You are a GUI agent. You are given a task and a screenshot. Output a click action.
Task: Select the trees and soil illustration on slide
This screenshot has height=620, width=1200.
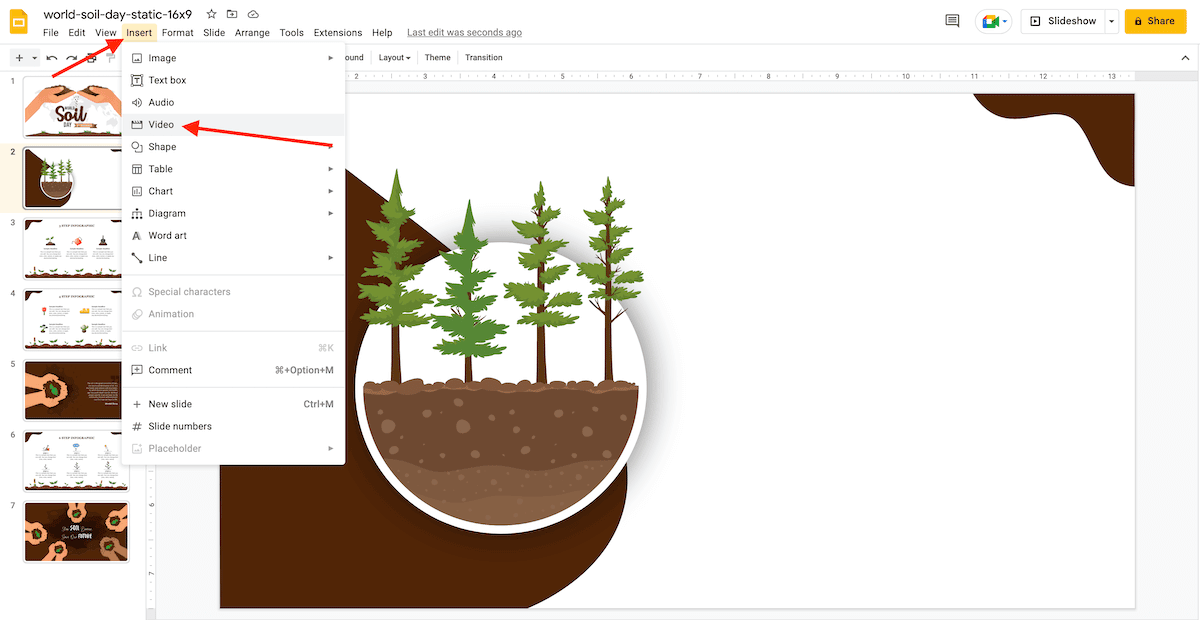coord(500,350)
